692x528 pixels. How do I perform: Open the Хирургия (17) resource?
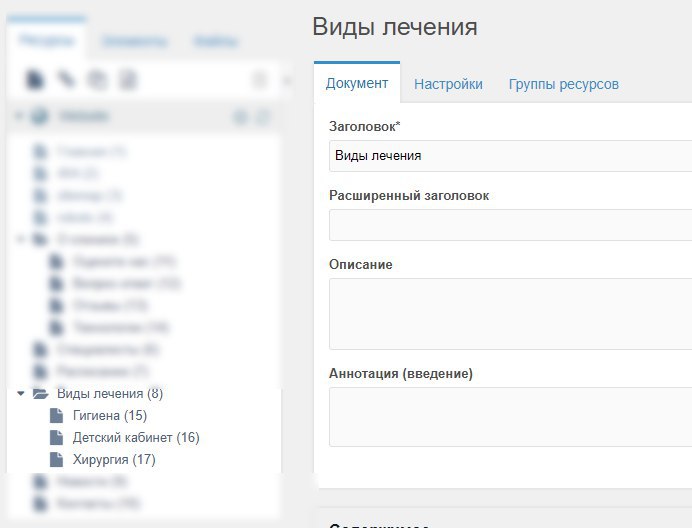click(x=114, y=460)
